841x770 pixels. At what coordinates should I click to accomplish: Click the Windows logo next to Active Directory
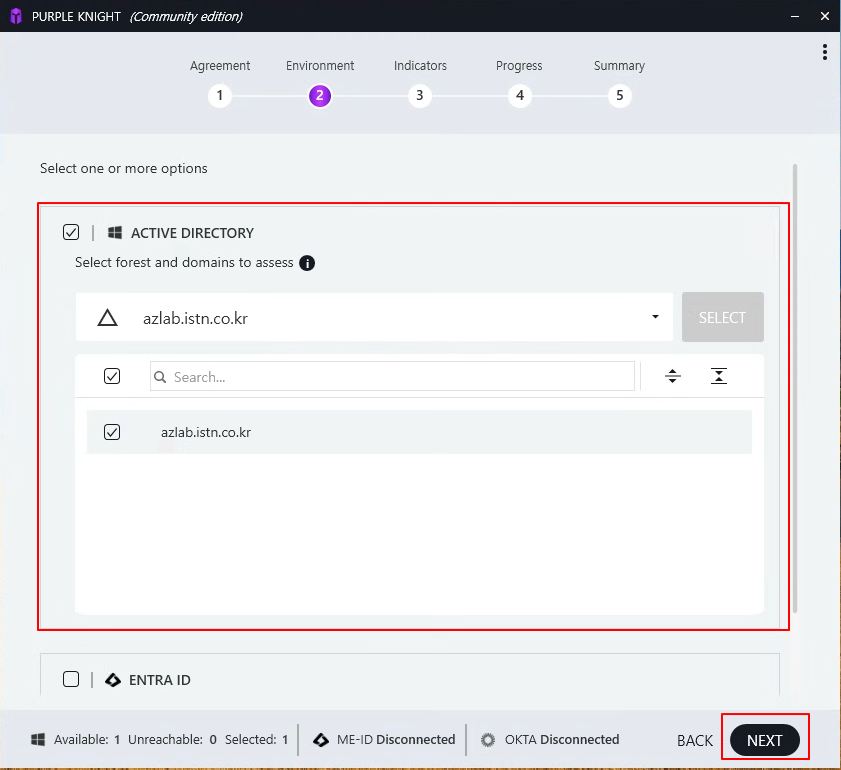click(115, 233)
